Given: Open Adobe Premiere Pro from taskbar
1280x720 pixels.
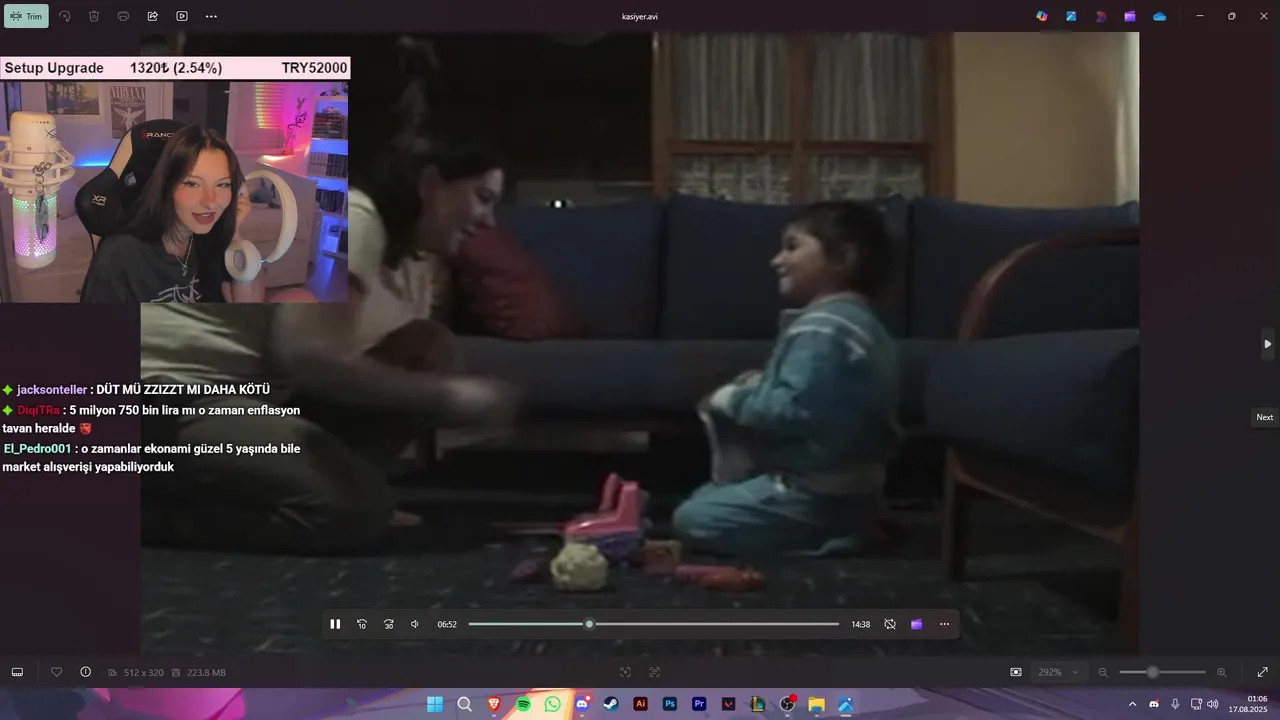Looking at the screenshot, I should [x=699, y=704].
